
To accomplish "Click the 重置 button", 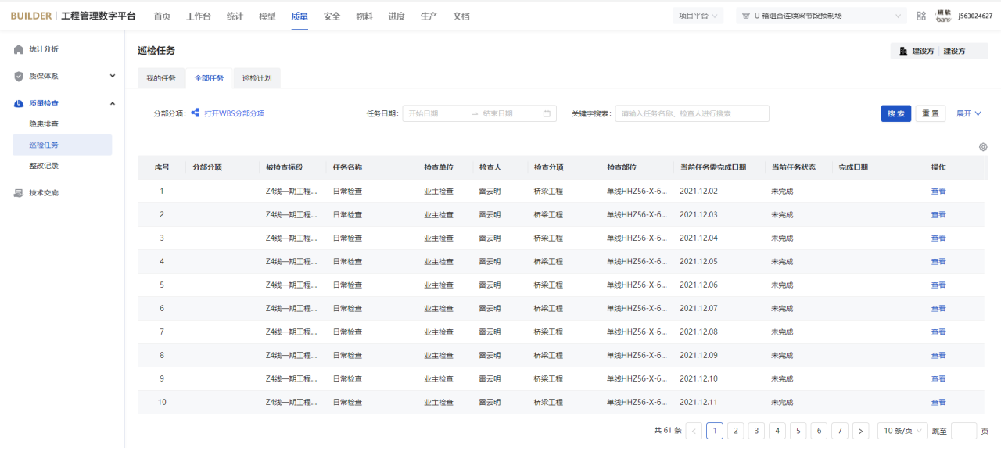I will point(931,113).
